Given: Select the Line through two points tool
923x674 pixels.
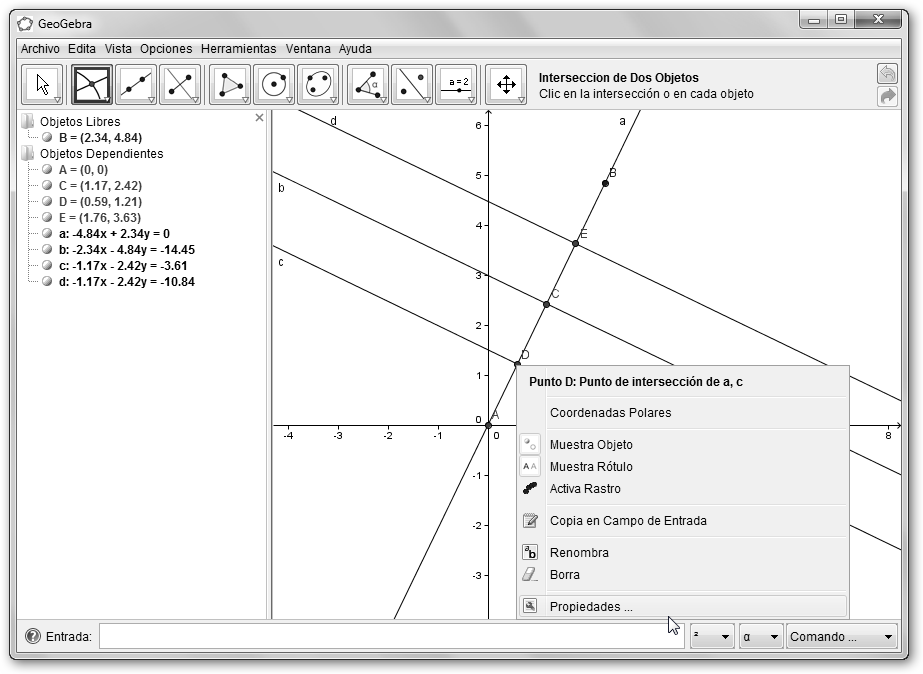Looking at the screenshot, I should tap(135, 85).
